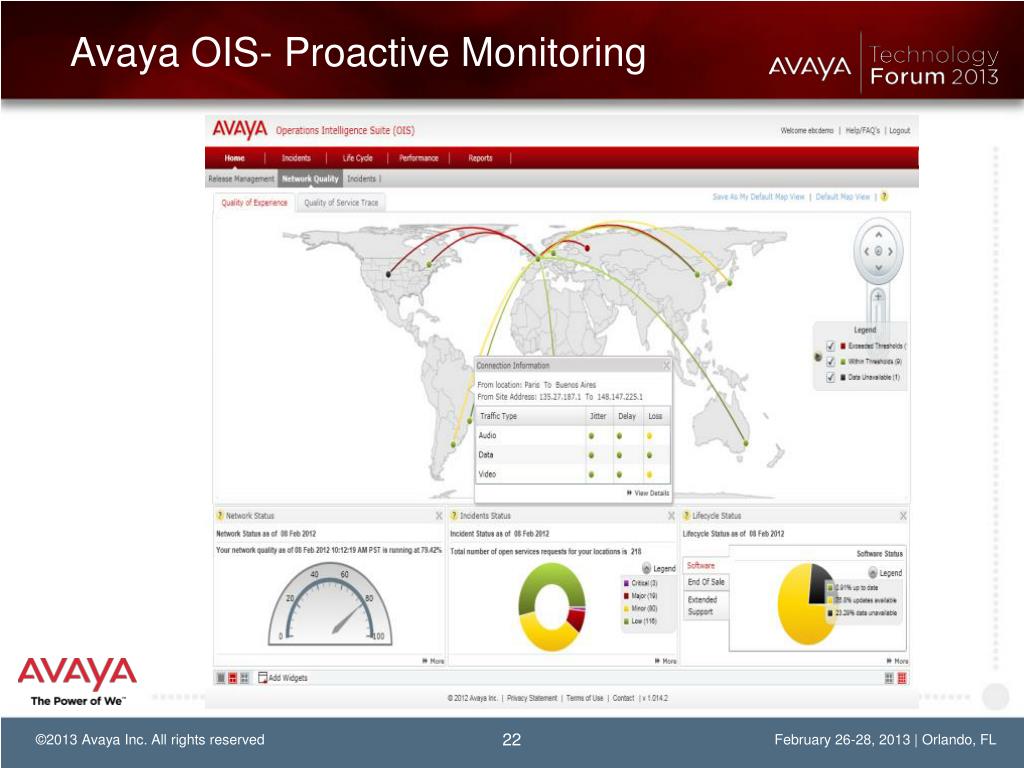The width and height of the screenshot is (1024, 768).
Task: Open Help/FAQ's link
Action: (x=862, y=131)
